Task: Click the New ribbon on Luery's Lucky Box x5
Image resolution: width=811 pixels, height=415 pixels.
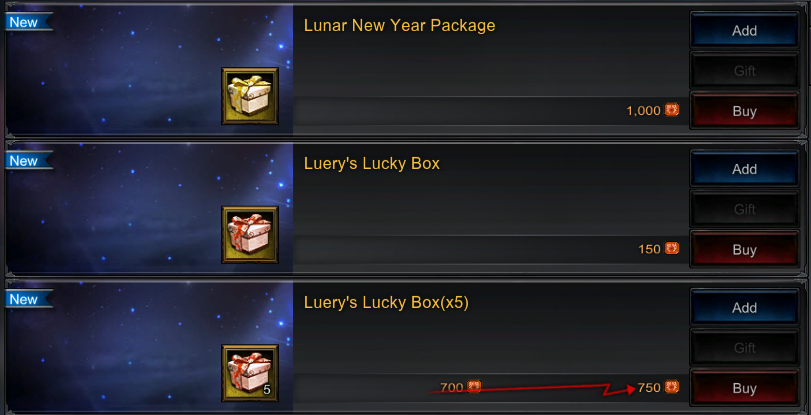Action: pyautogui.click(x=28, y=299)
